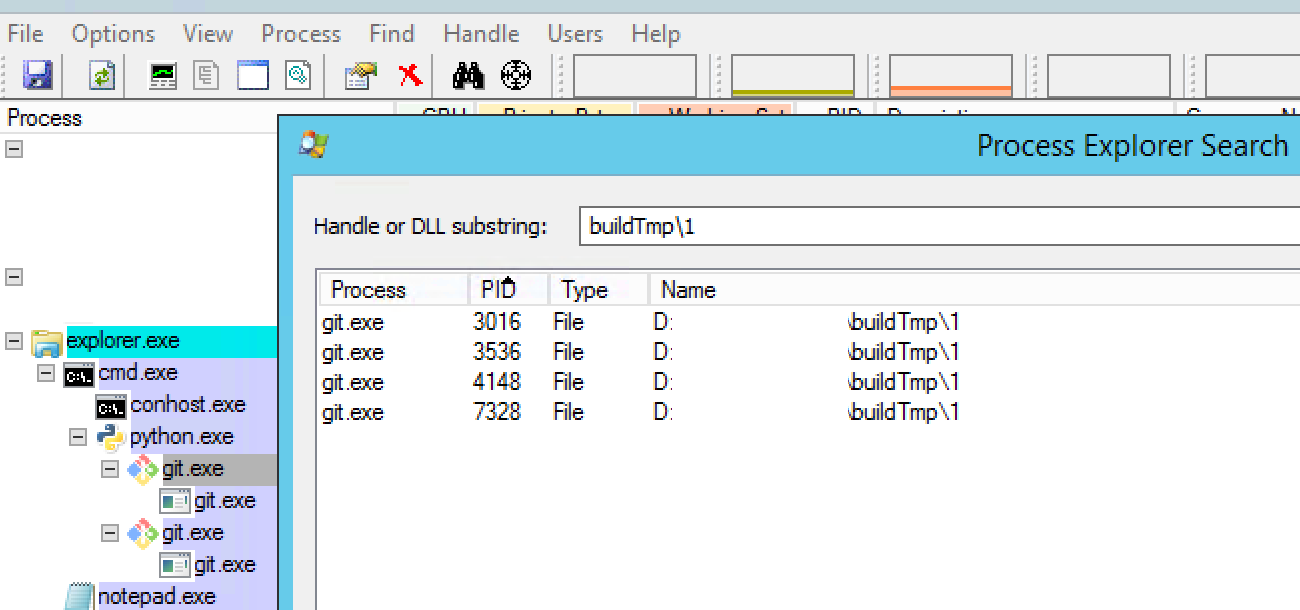Click the CPU usage mini graph in toolbar
The width and height of the screenshot is (1300, 610).
(x=635, y=76)
